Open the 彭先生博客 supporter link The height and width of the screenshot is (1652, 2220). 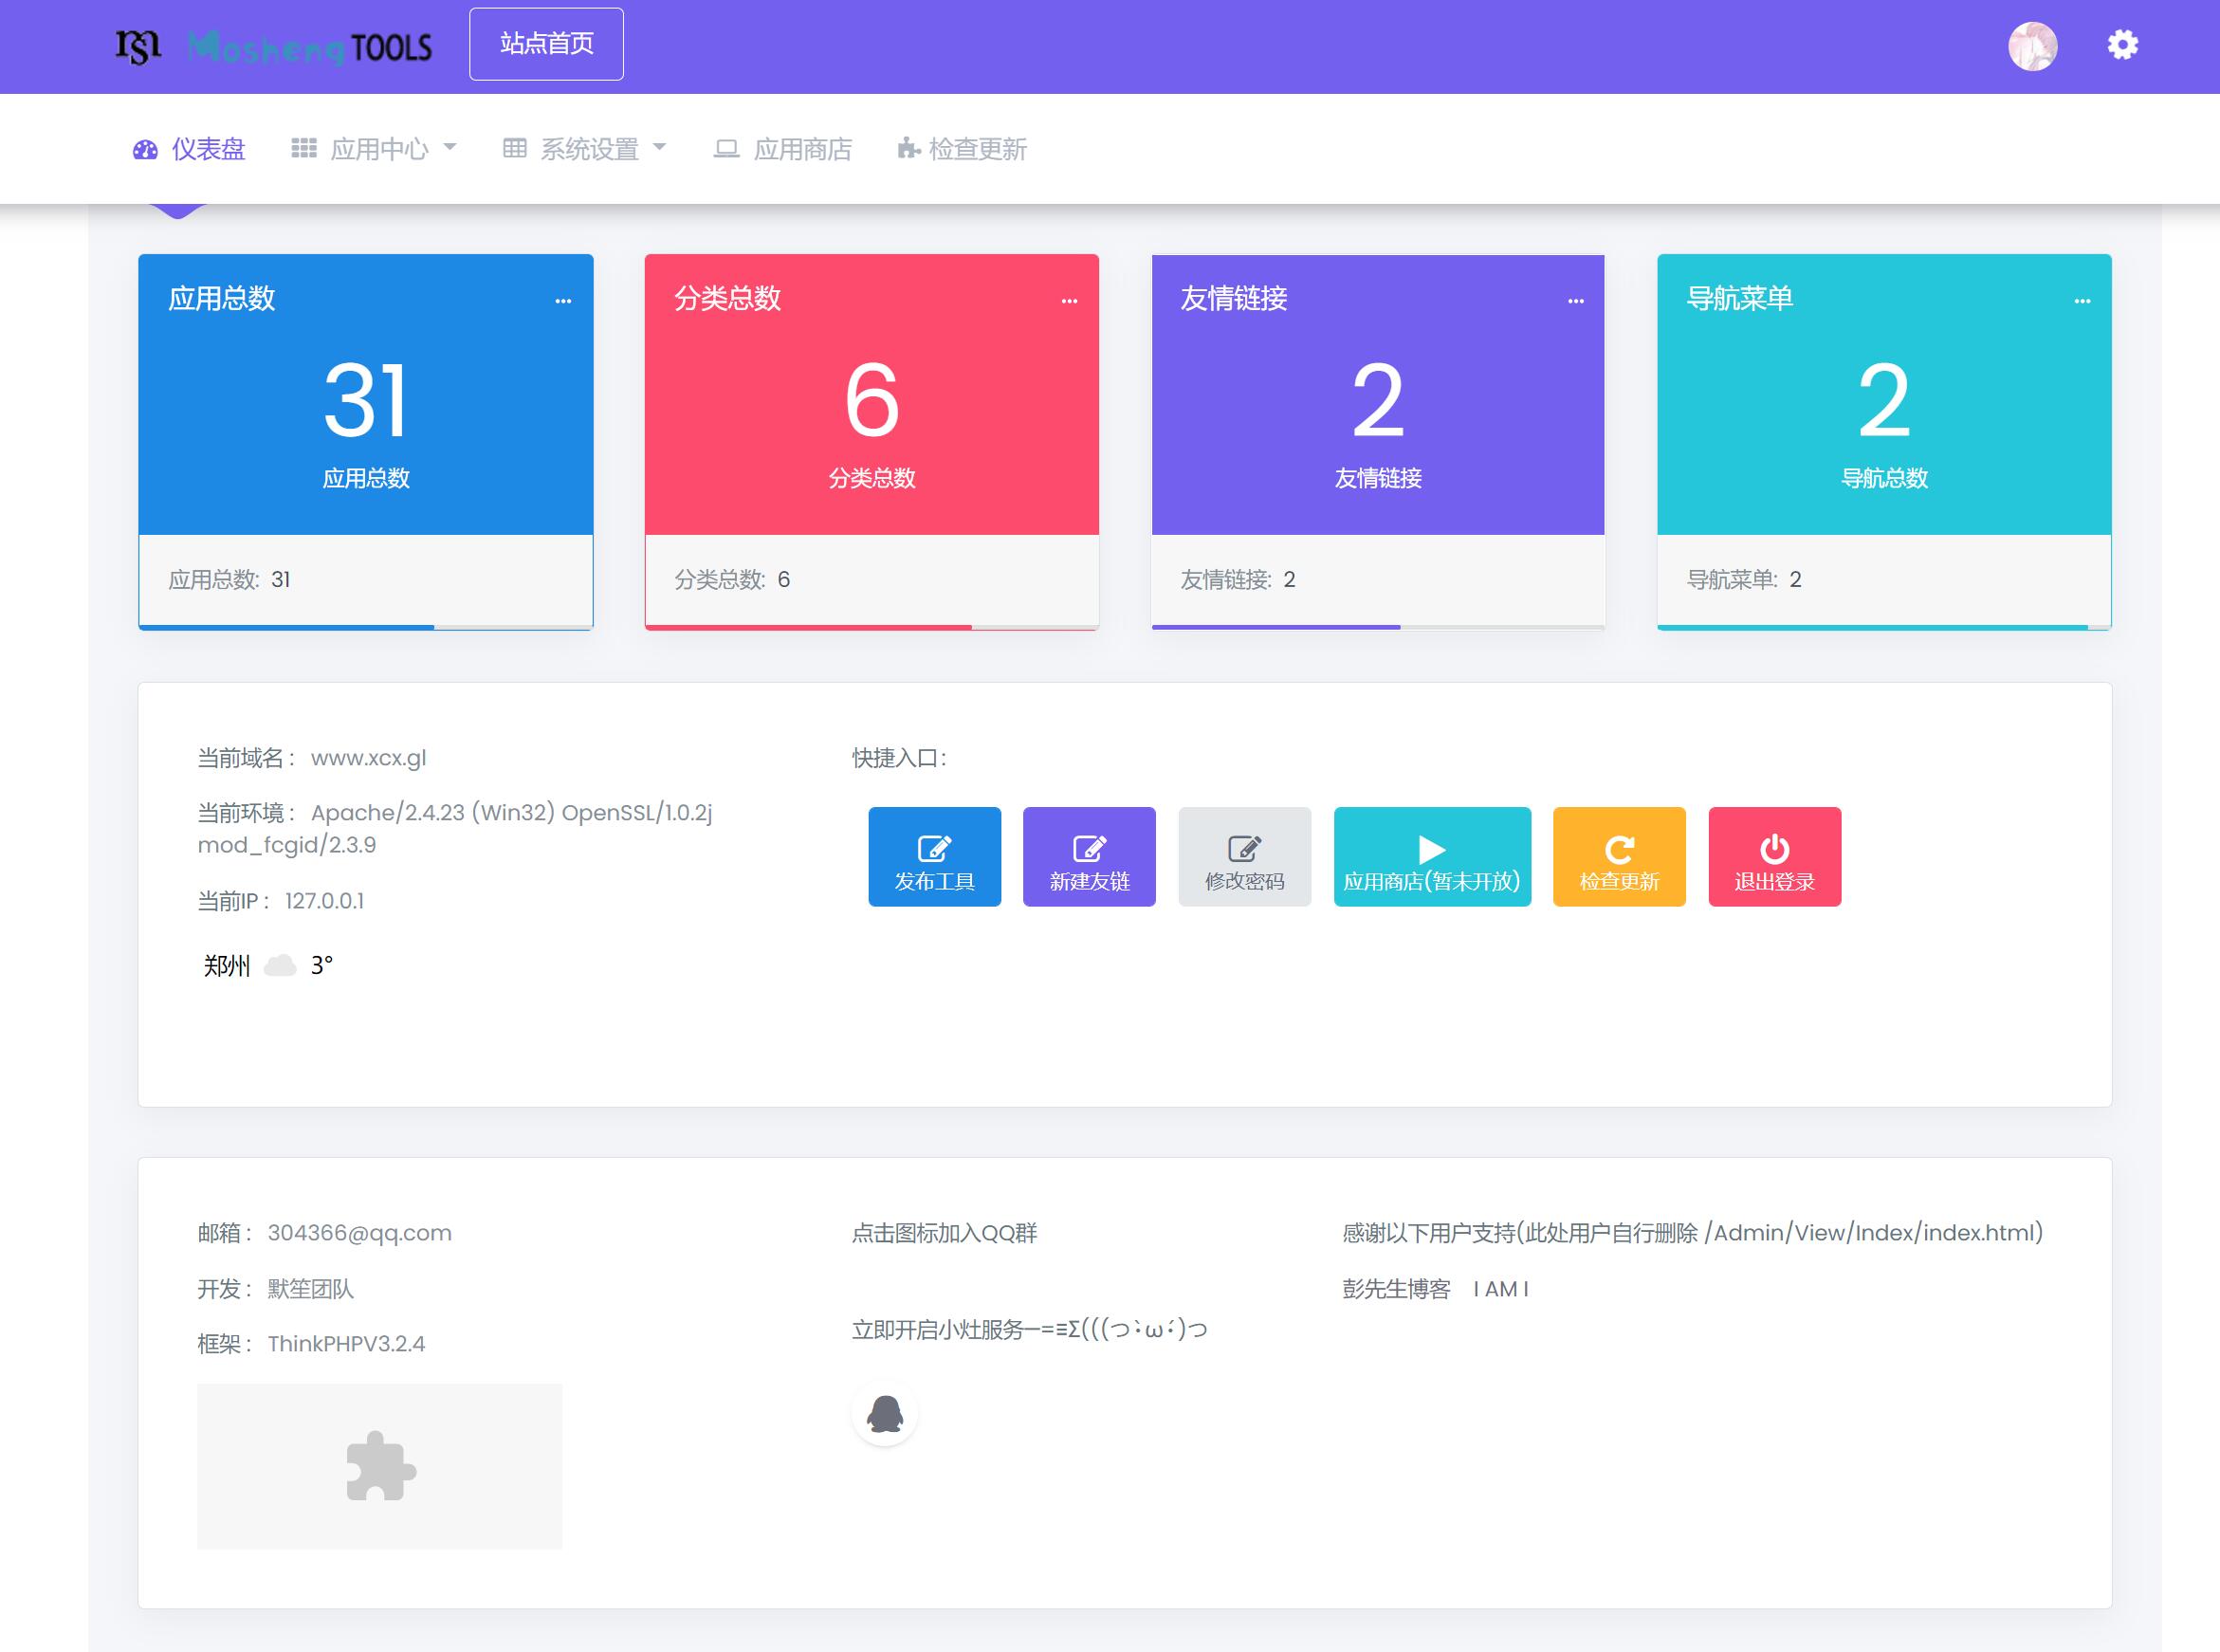[1399, 1289]
